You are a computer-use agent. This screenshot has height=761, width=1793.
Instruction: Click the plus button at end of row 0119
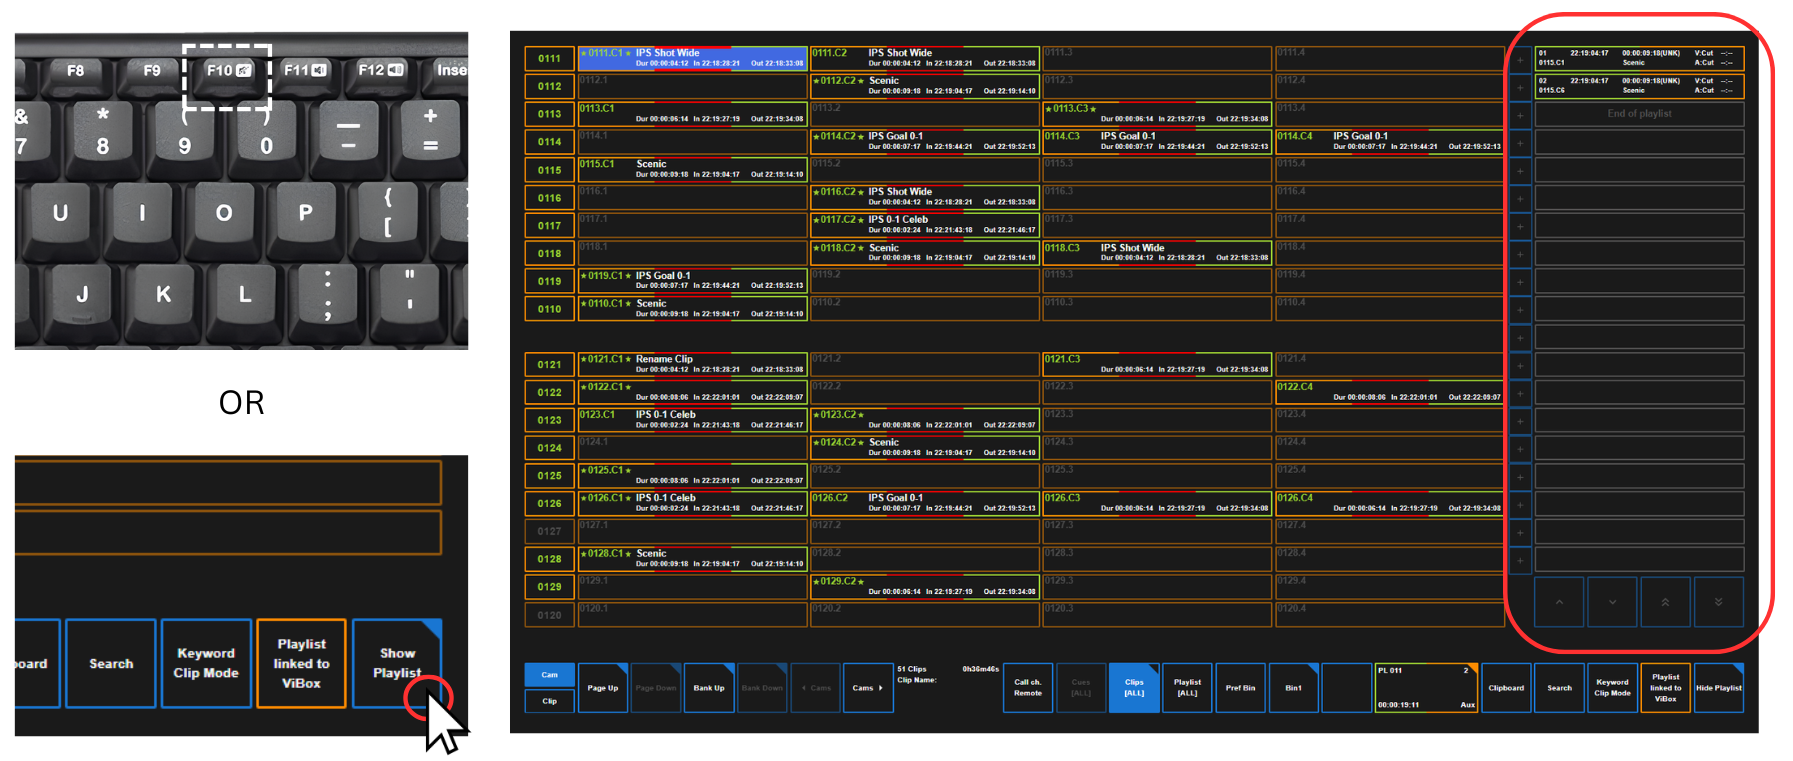click(1520, 282)
